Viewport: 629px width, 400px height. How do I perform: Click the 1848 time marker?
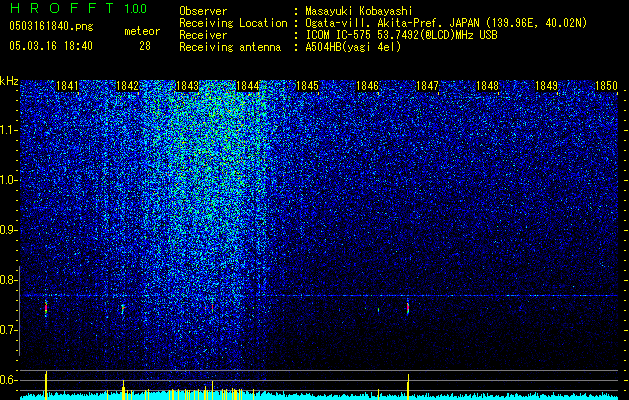coord(487,86)
